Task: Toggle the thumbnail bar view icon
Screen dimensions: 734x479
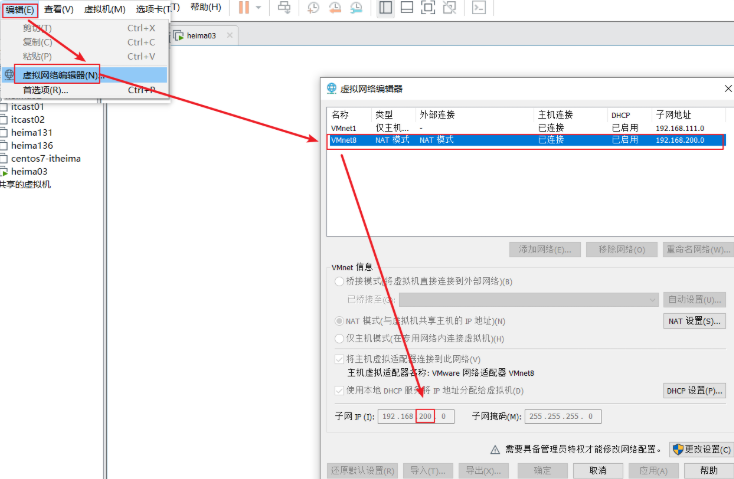Action: [407, 7]
